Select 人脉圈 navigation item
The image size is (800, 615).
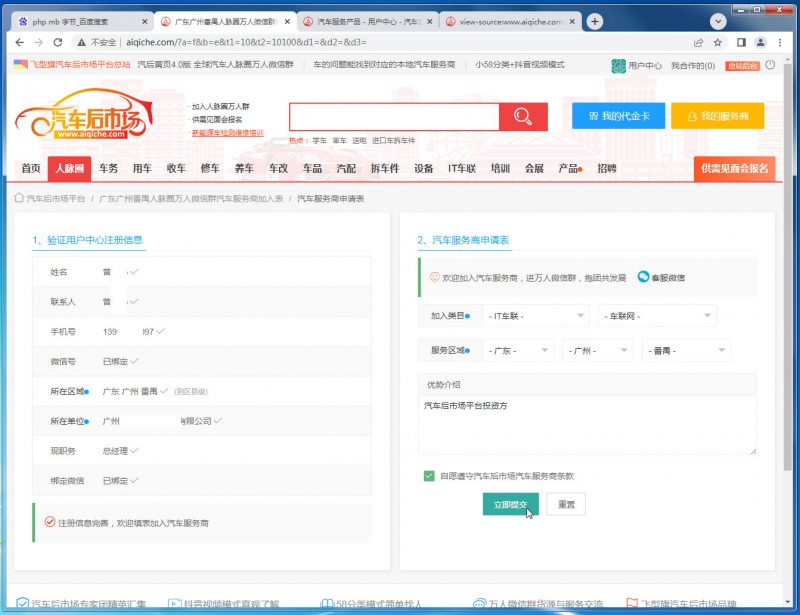click(x=69, y=168)
